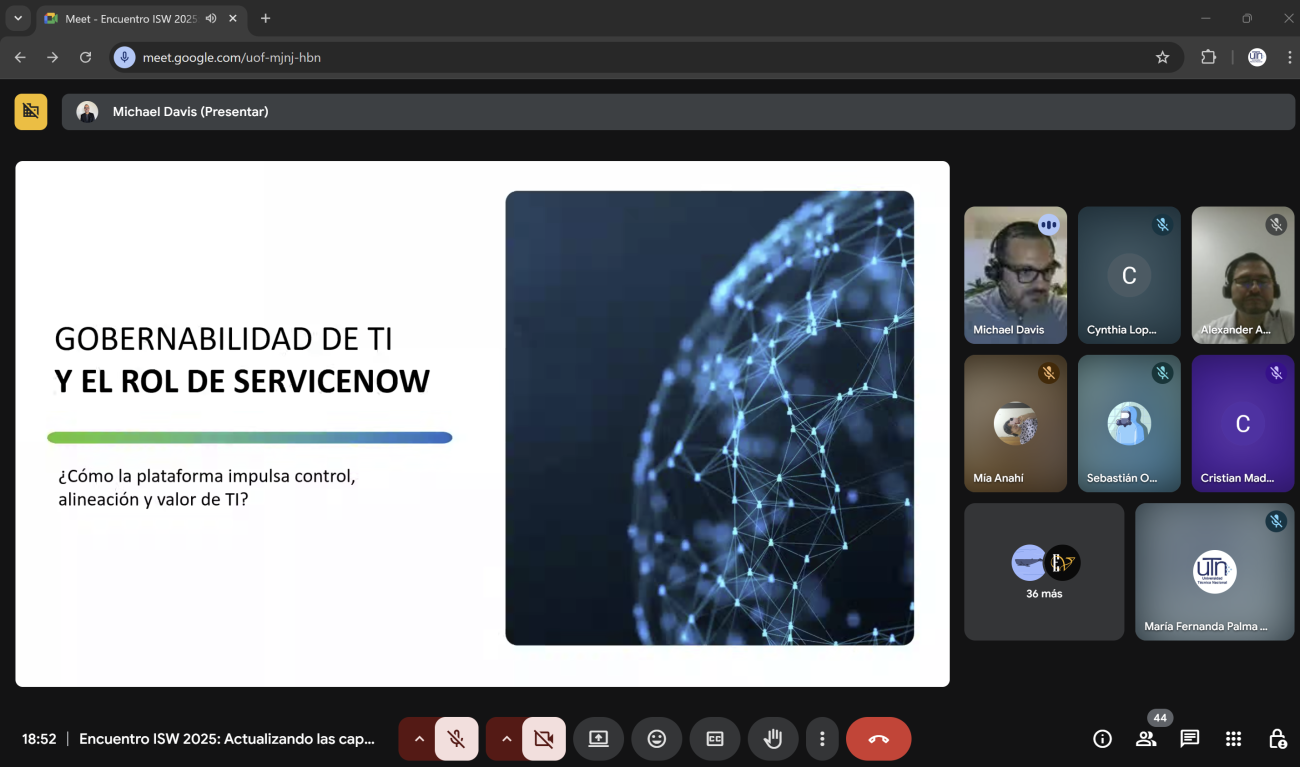Open the emoji reactions panel
This screenshot has width=1300, height=767.
tap(657, 739)
